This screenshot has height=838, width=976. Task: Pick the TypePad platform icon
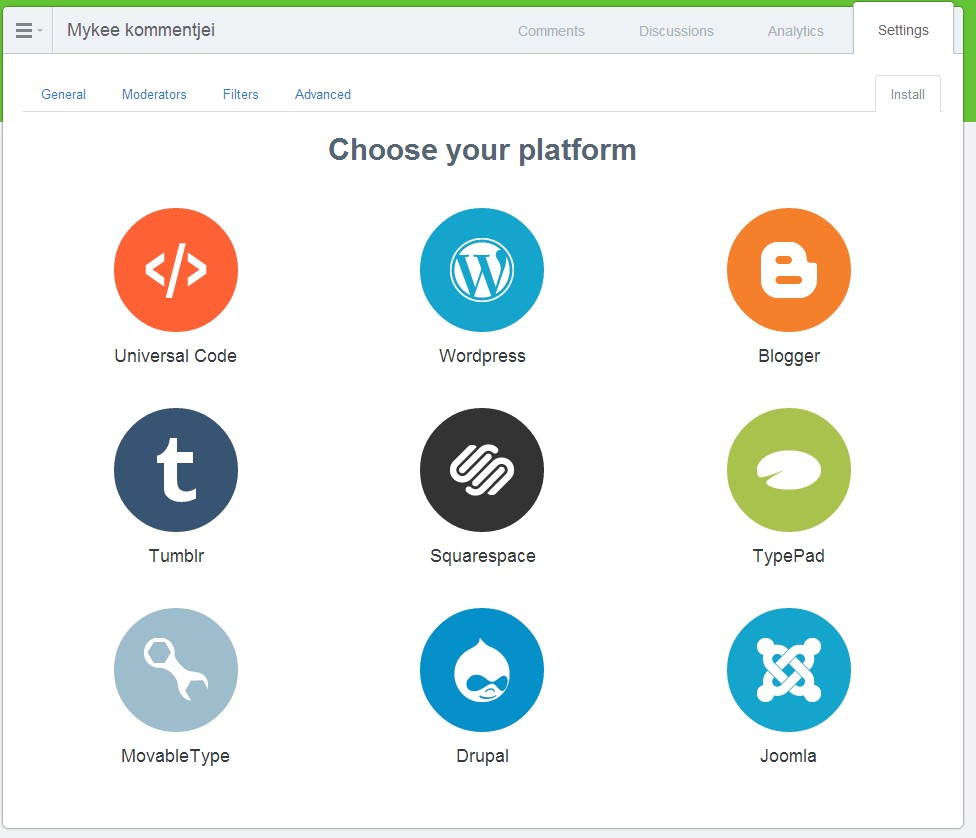789,470
